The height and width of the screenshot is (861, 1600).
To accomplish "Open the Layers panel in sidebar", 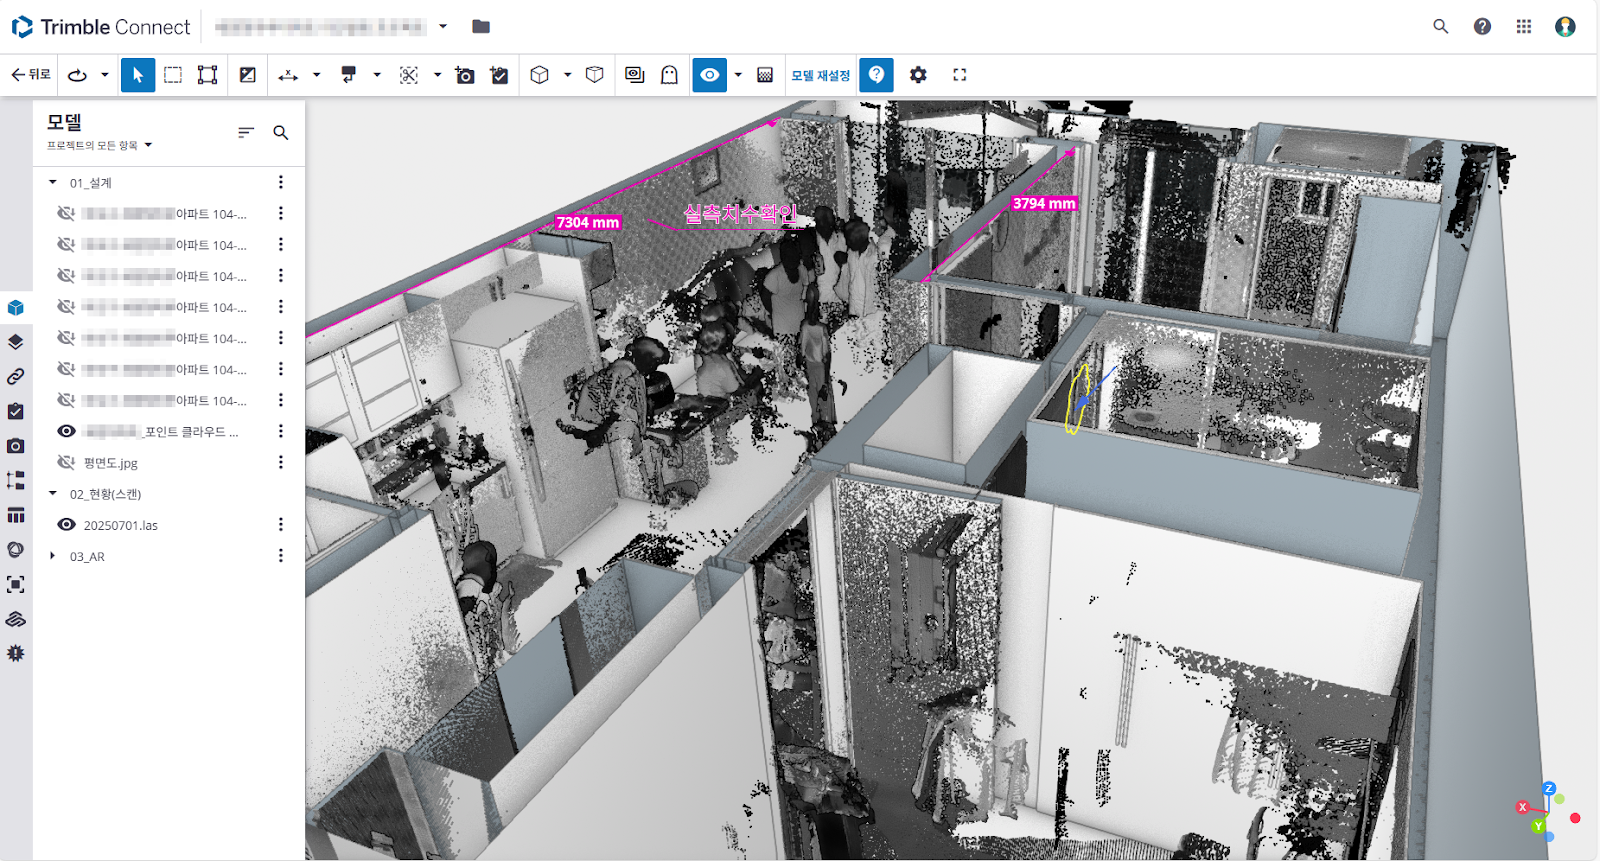I will point(16,342).
